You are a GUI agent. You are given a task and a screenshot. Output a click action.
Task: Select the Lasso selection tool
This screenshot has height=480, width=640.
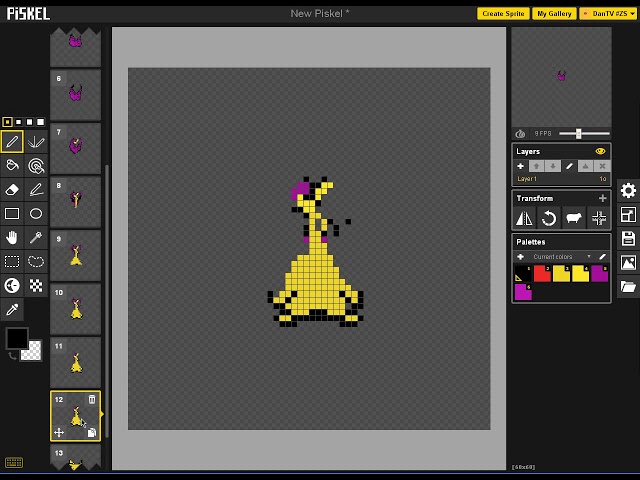36,261
